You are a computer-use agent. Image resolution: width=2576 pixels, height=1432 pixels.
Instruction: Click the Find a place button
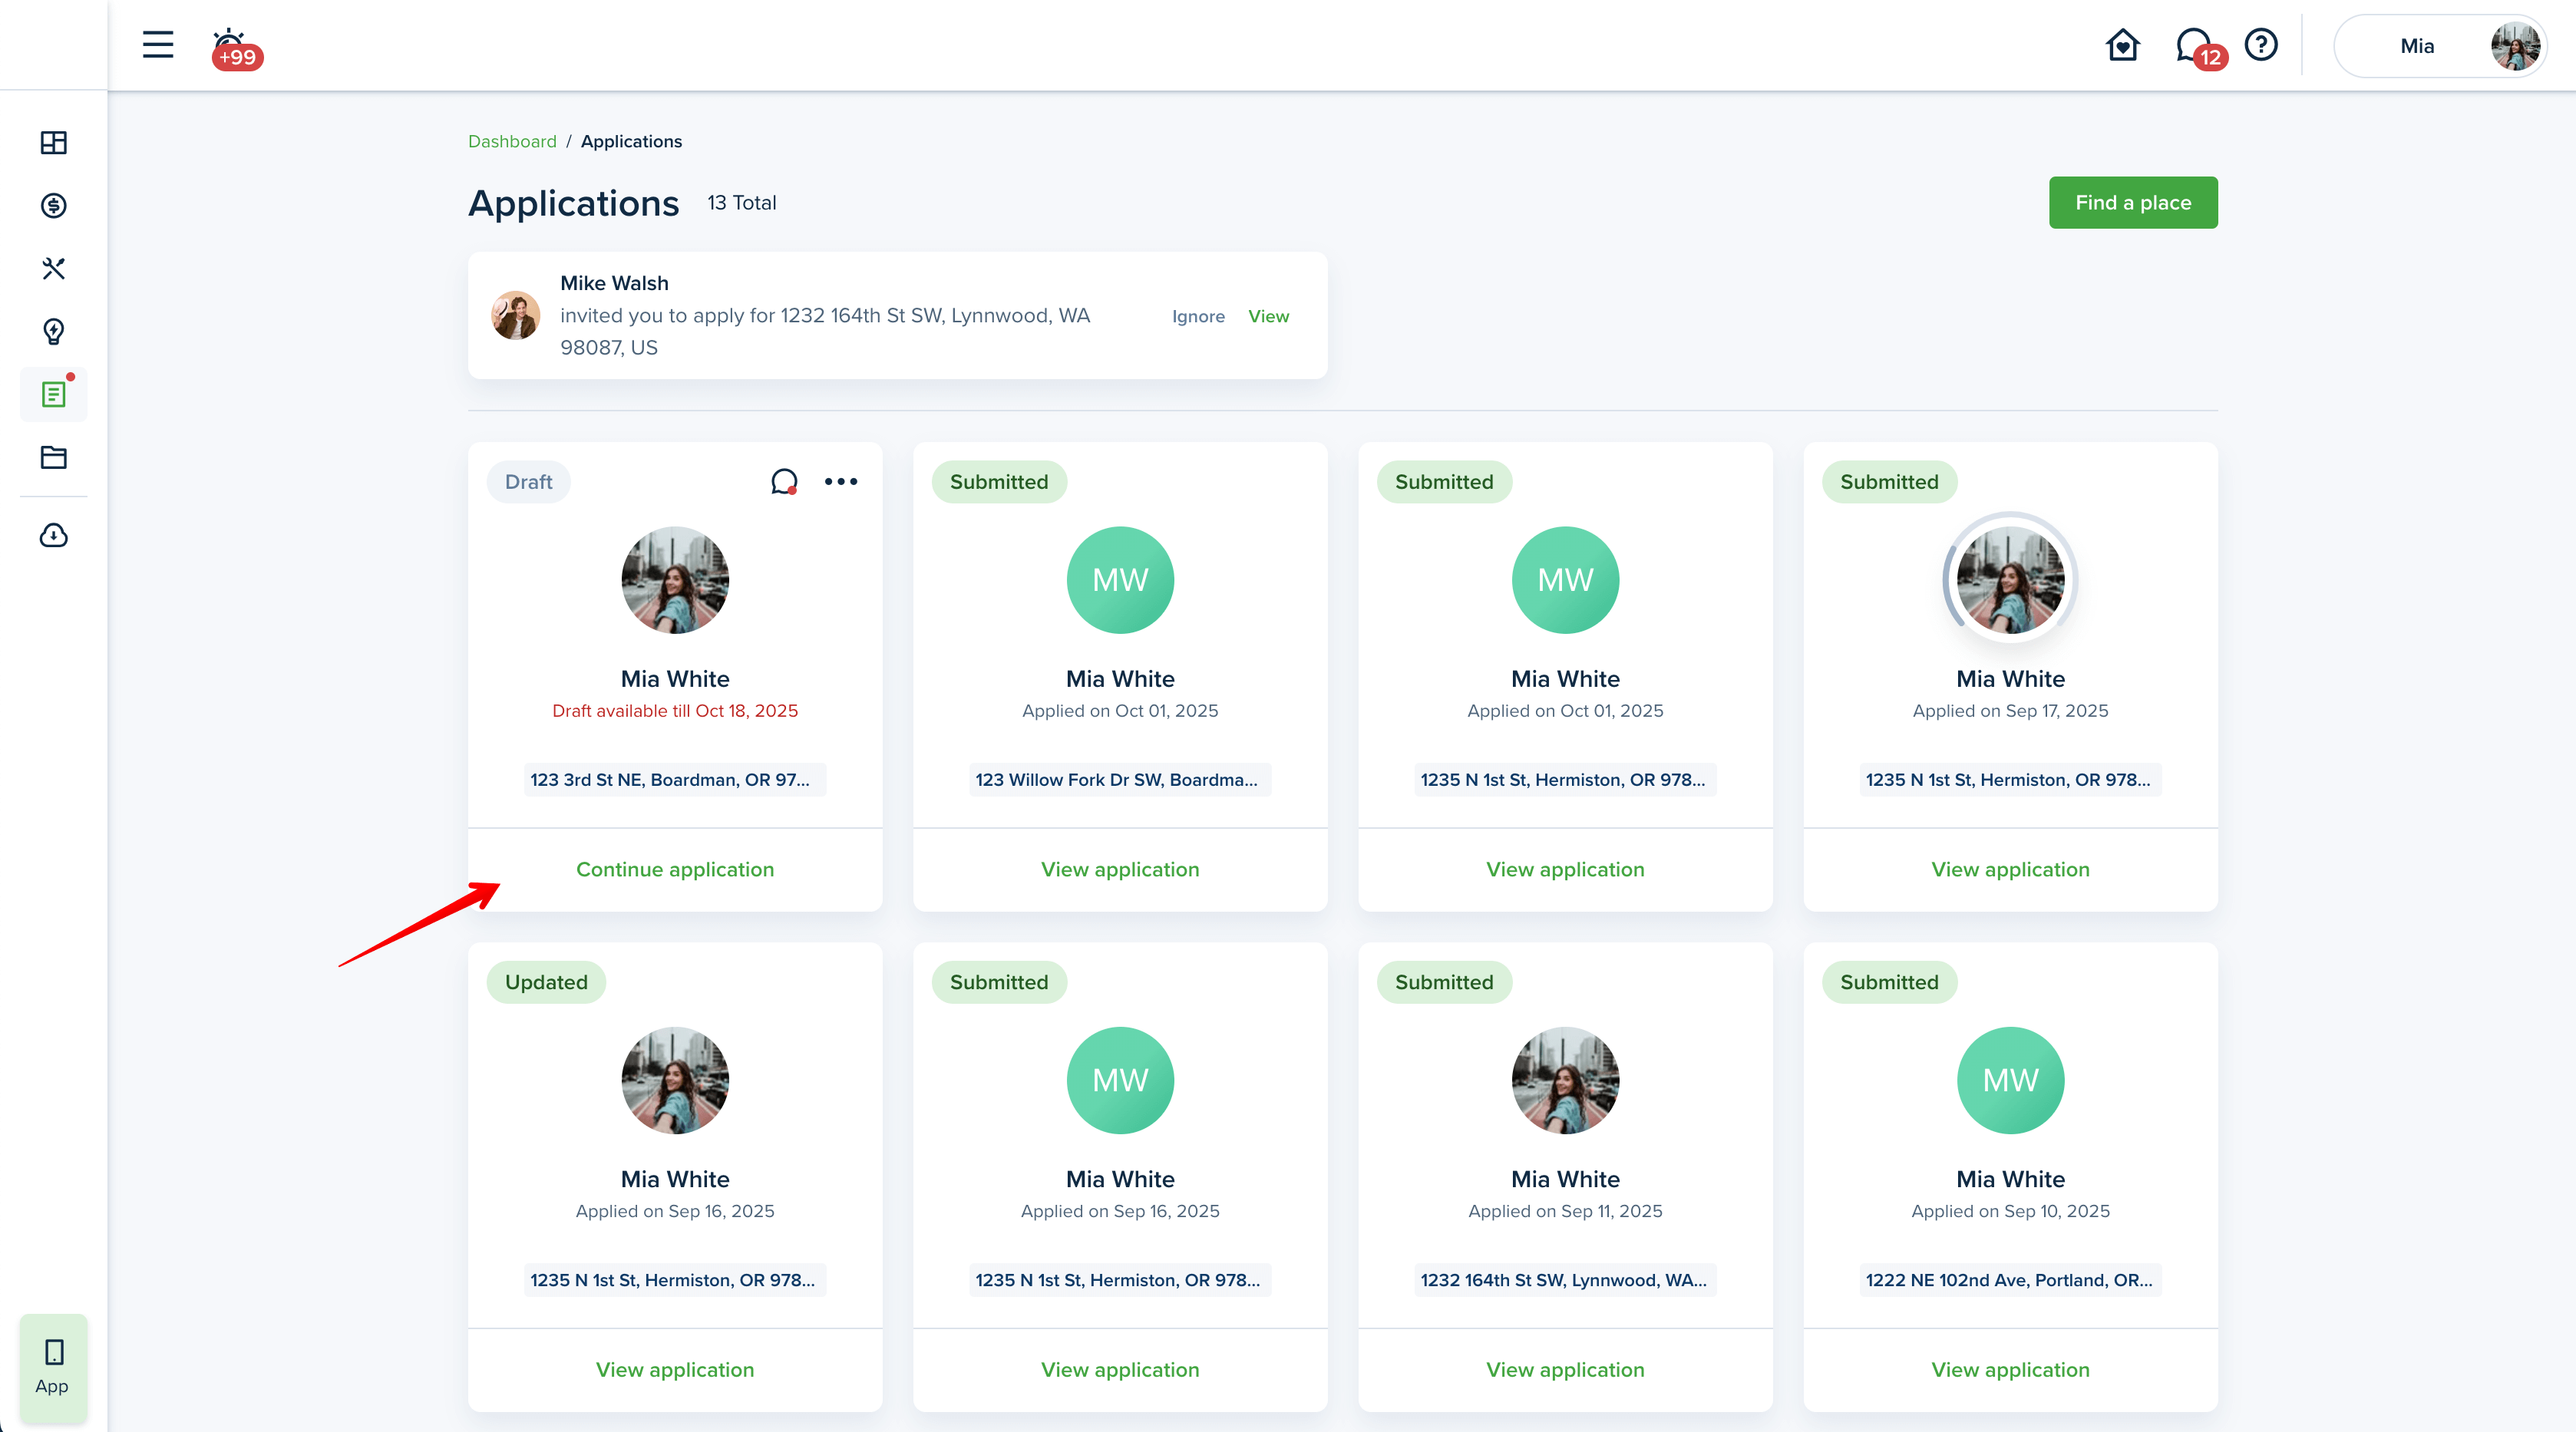[2132, 203]
